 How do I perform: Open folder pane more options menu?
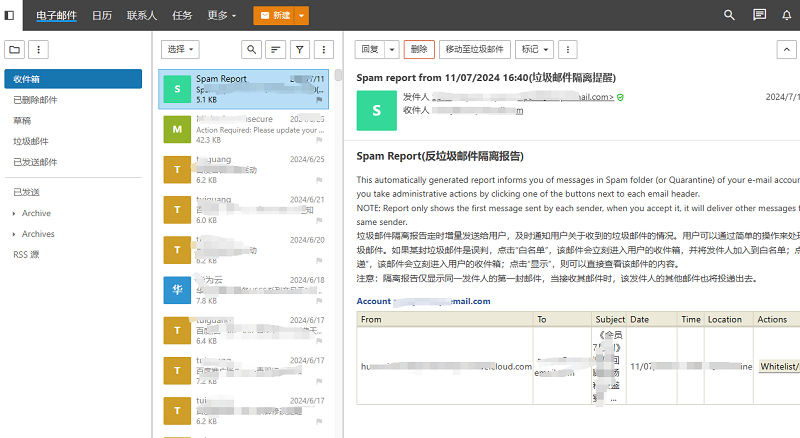pos(38,50)
